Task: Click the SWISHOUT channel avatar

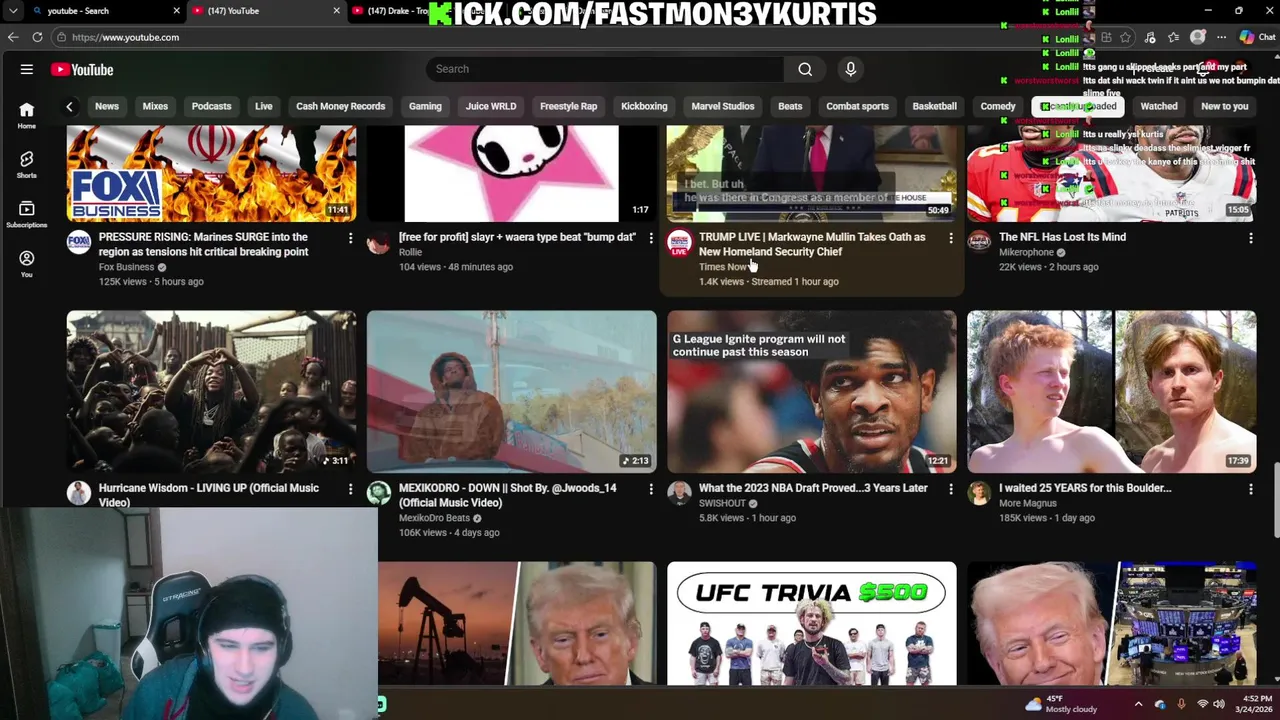Action: tap(679, 493)
